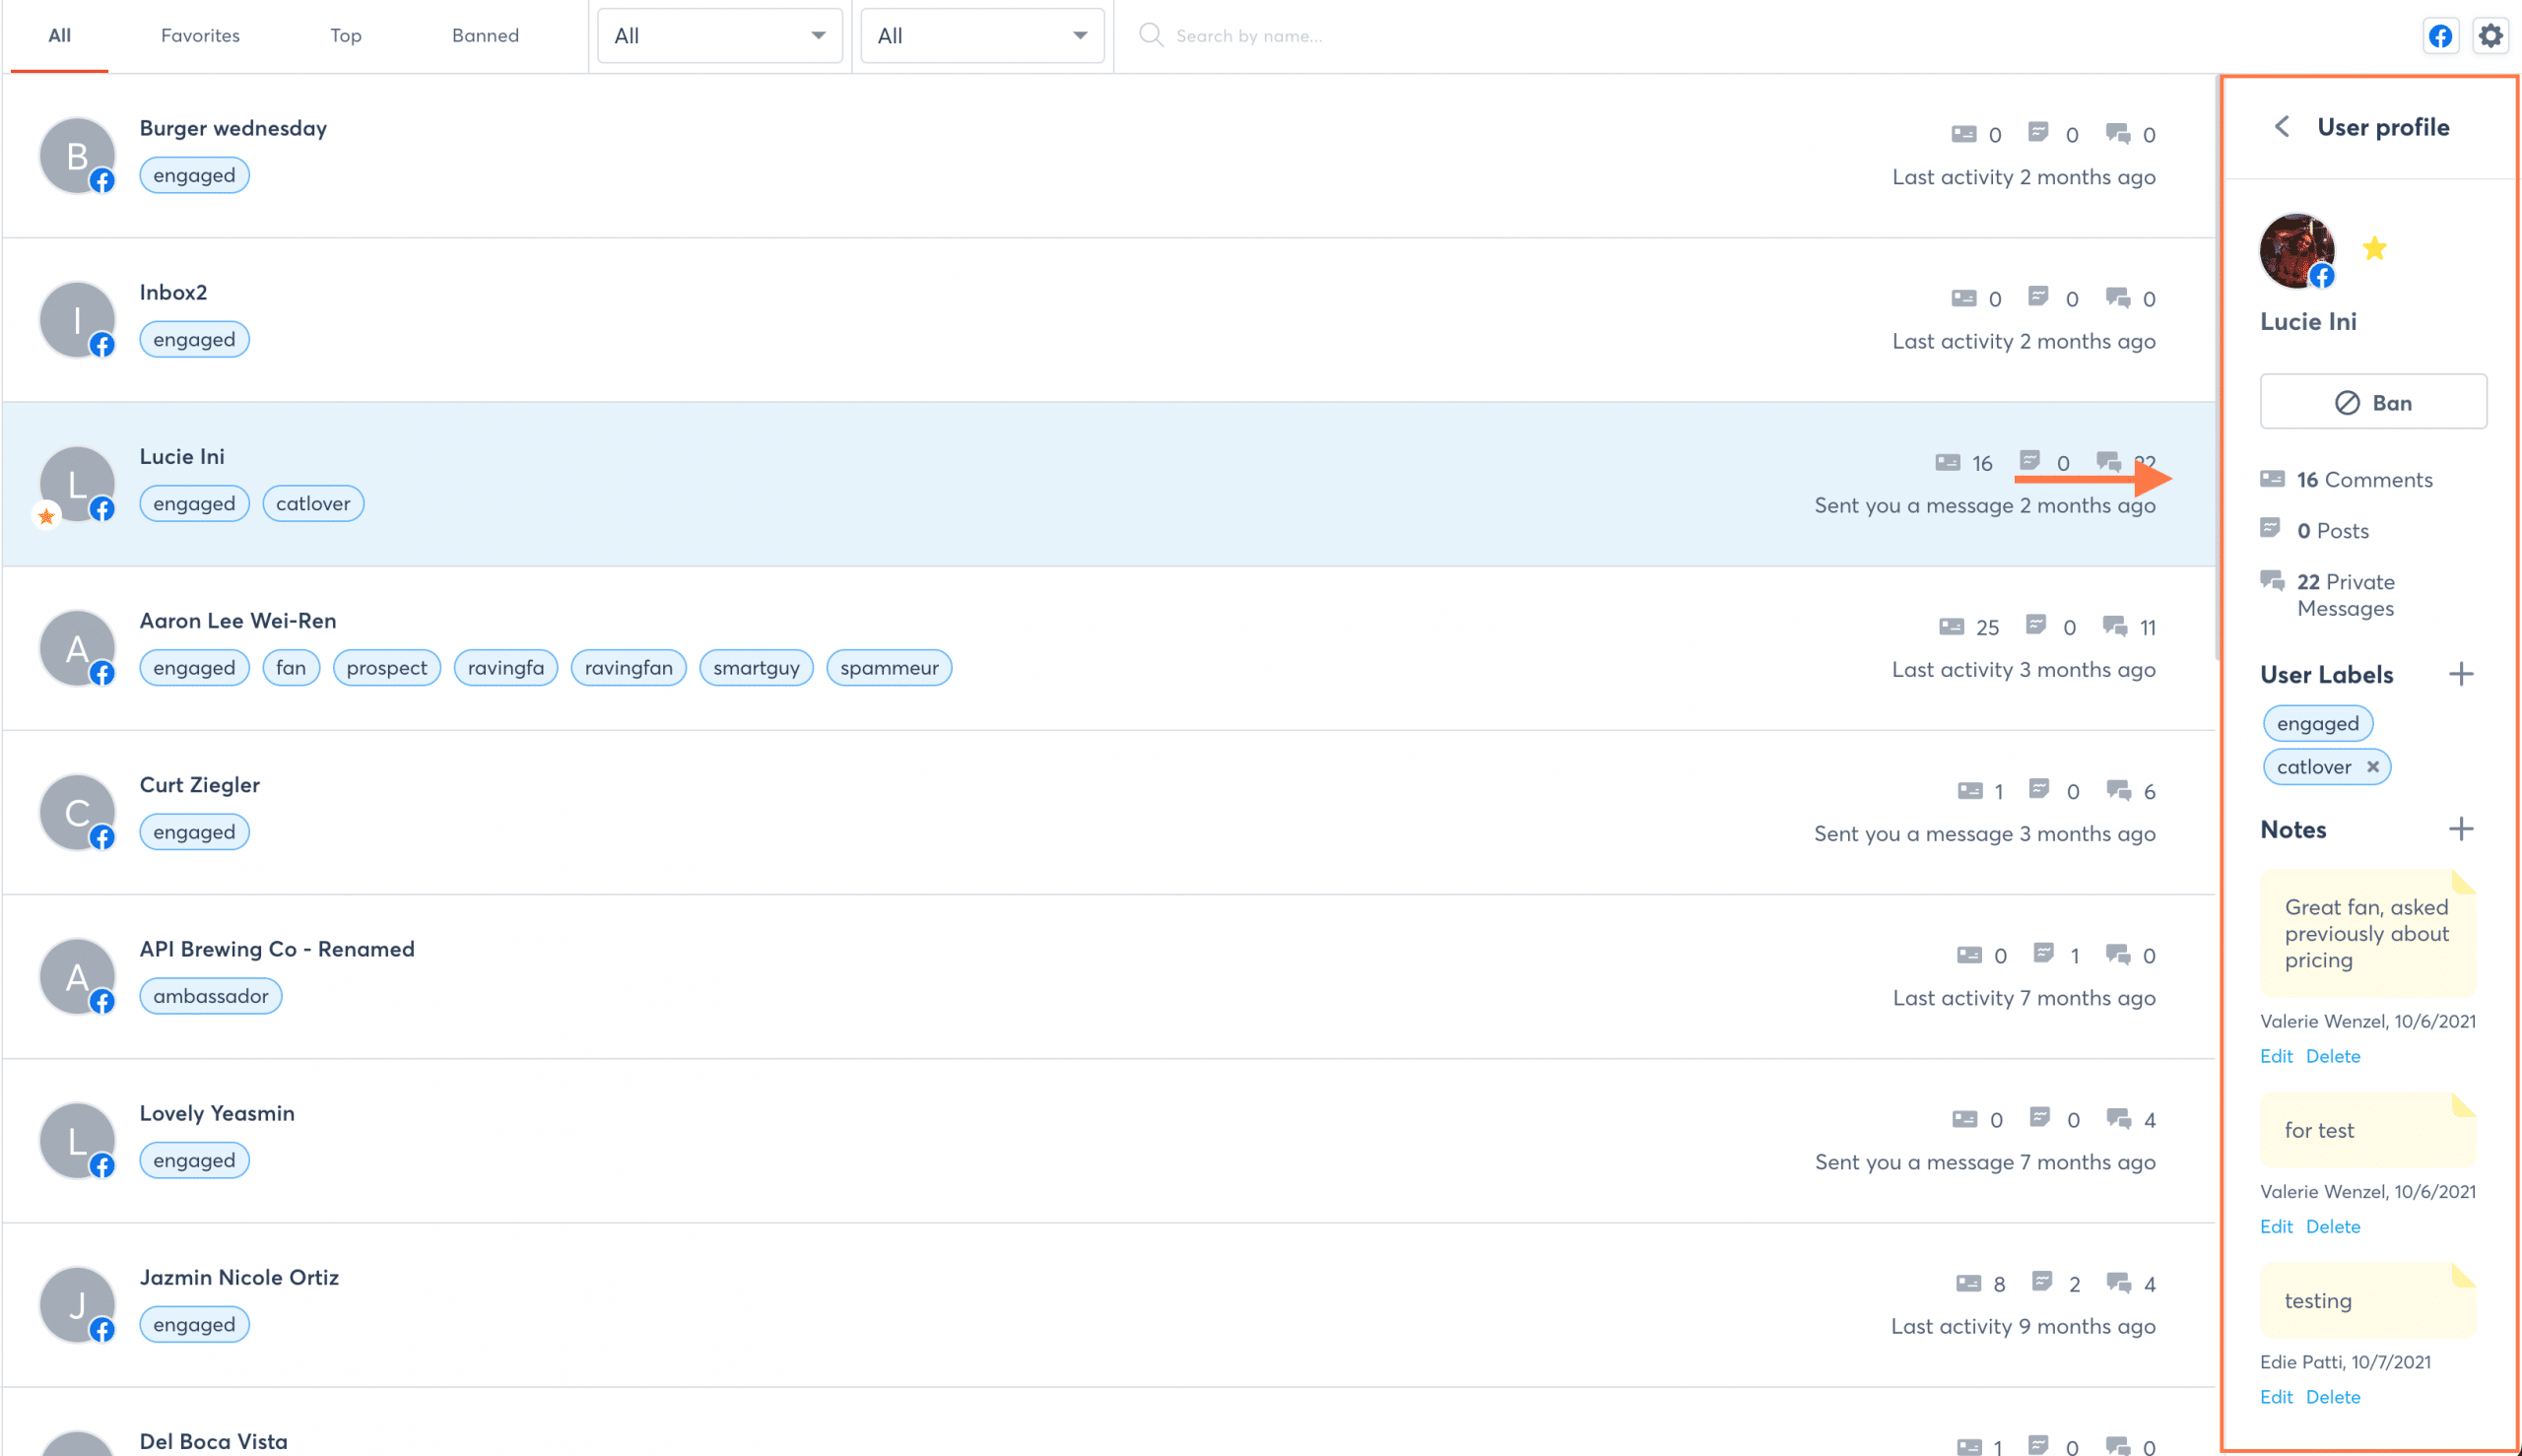
Task: Click the catlover tag on Lucie Ini row
Action: pos(313,503)
